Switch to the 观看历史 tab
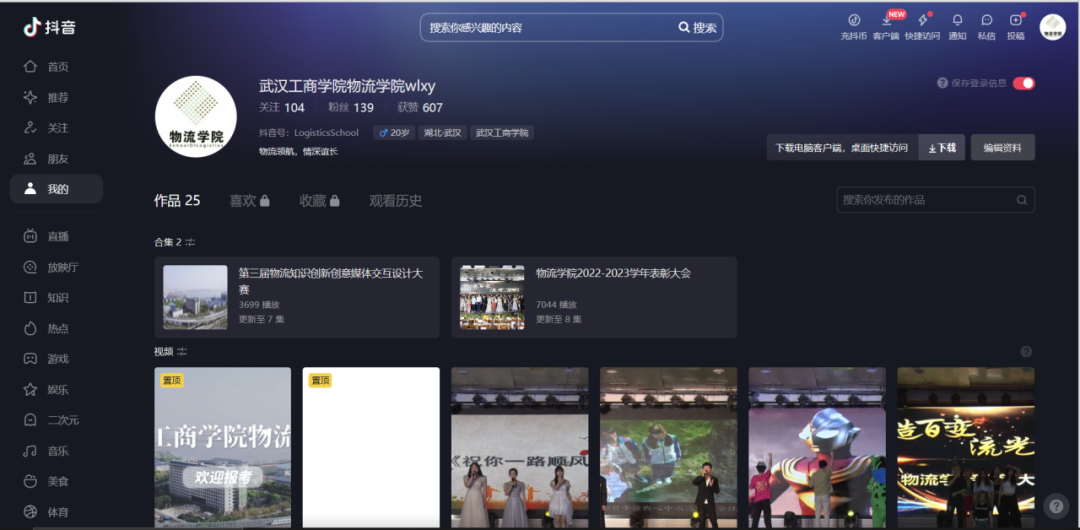 pyautogui.click(x=395, y=201)
